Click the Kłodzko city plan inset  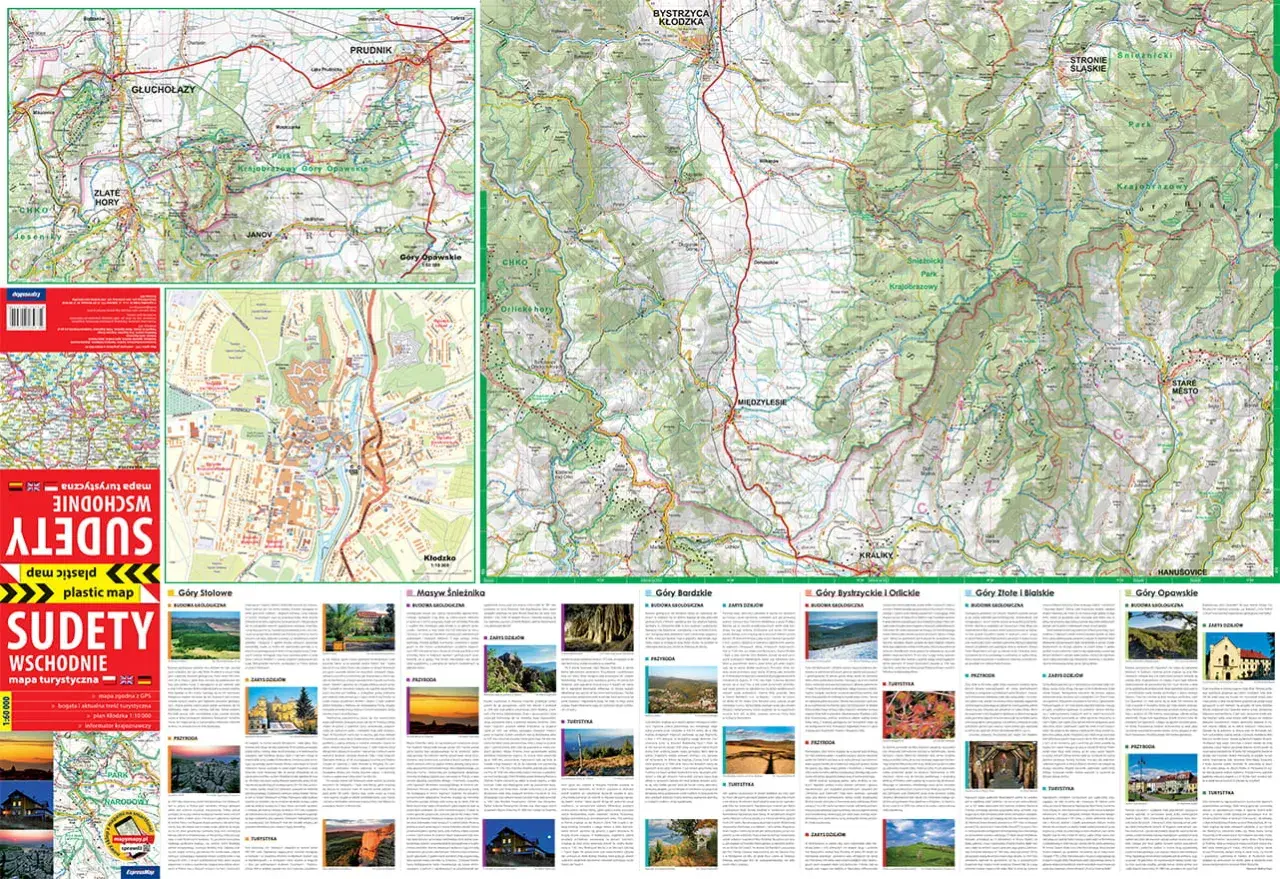click(x=320, y=435)
